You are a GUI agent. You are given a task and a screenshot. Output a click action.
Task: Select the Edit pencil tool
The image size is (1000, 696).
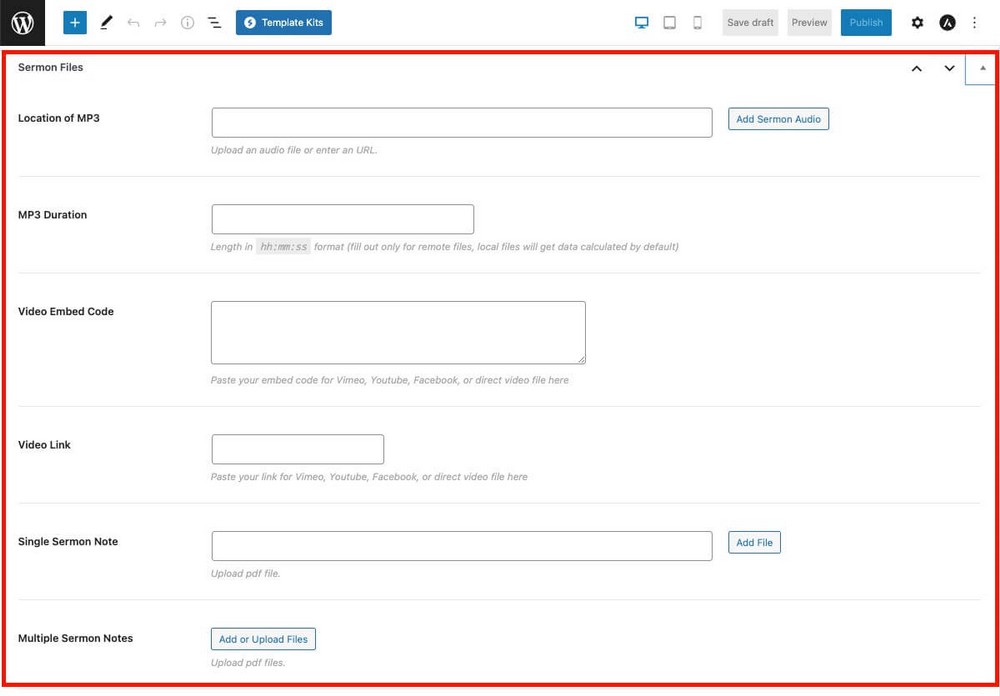(106, 22)
